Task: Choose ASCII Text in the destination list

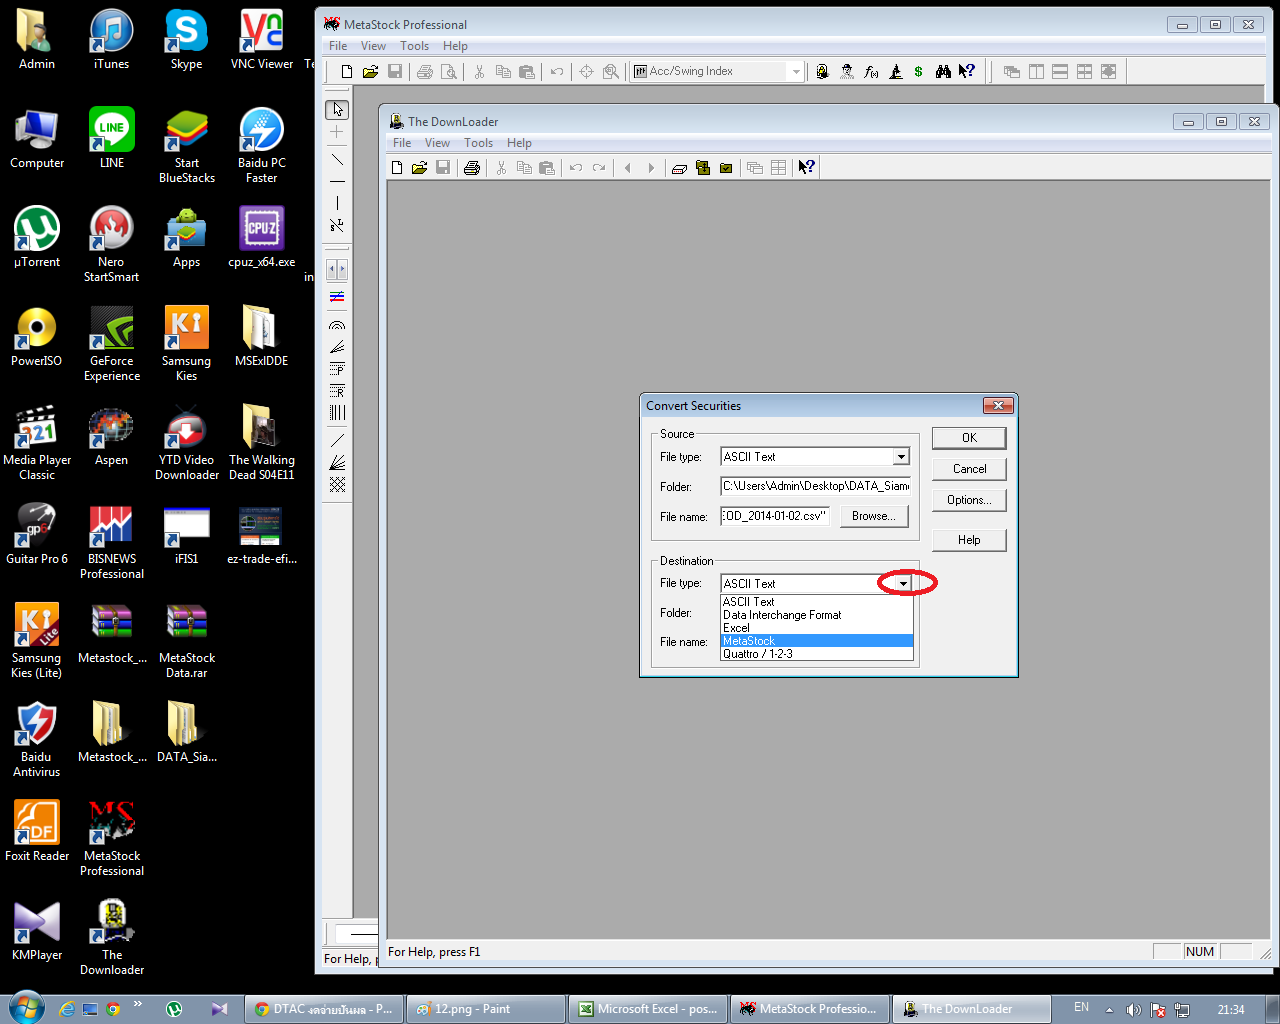Action: coord(817,602)
